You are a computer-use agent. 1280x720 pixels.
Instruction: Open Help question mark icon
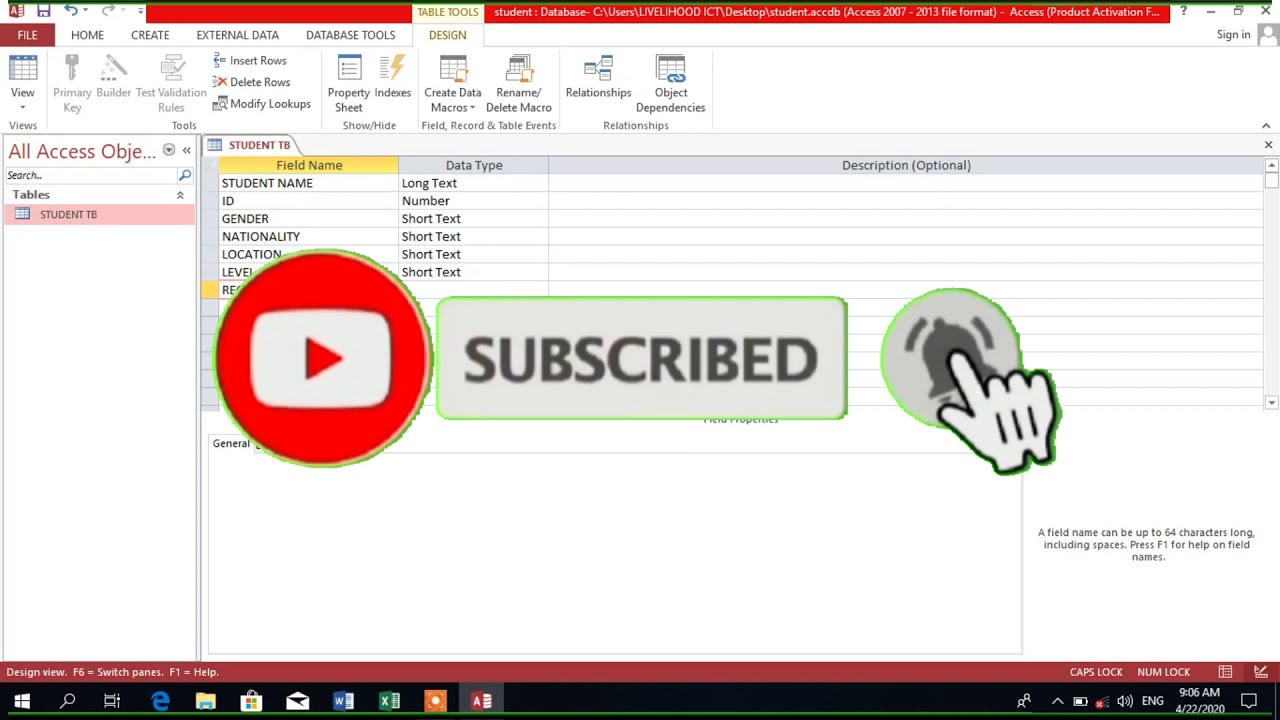point(1183,11)
